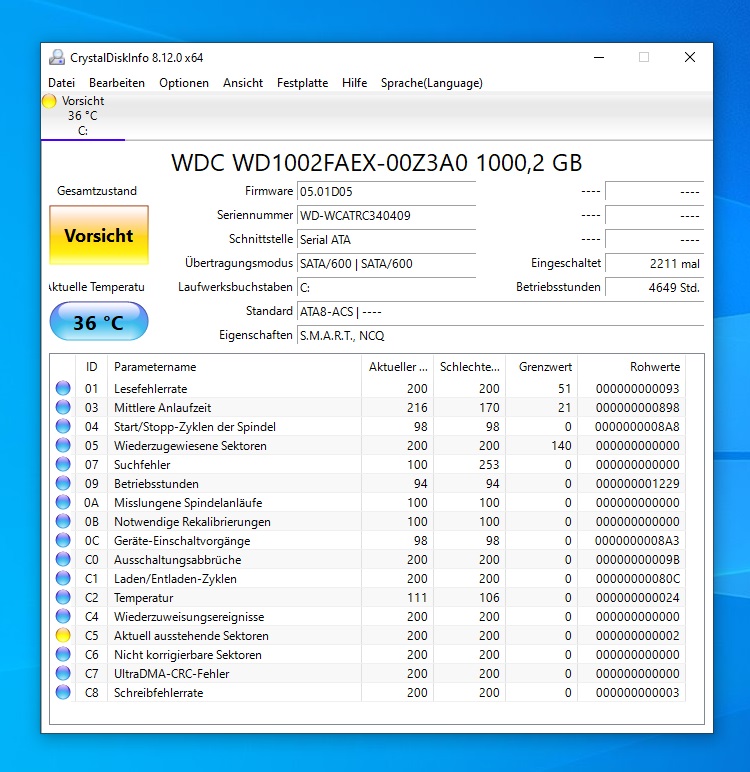Click the Firmware field 05.01D05
750x772 pixels.
tap(387, 192)
